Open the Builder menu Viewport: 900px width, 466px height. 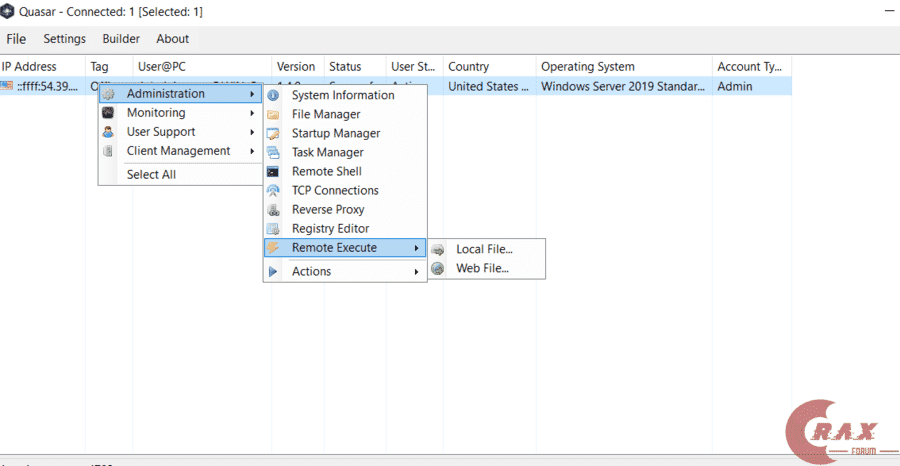pyautogui.click(x=121, y=39)
